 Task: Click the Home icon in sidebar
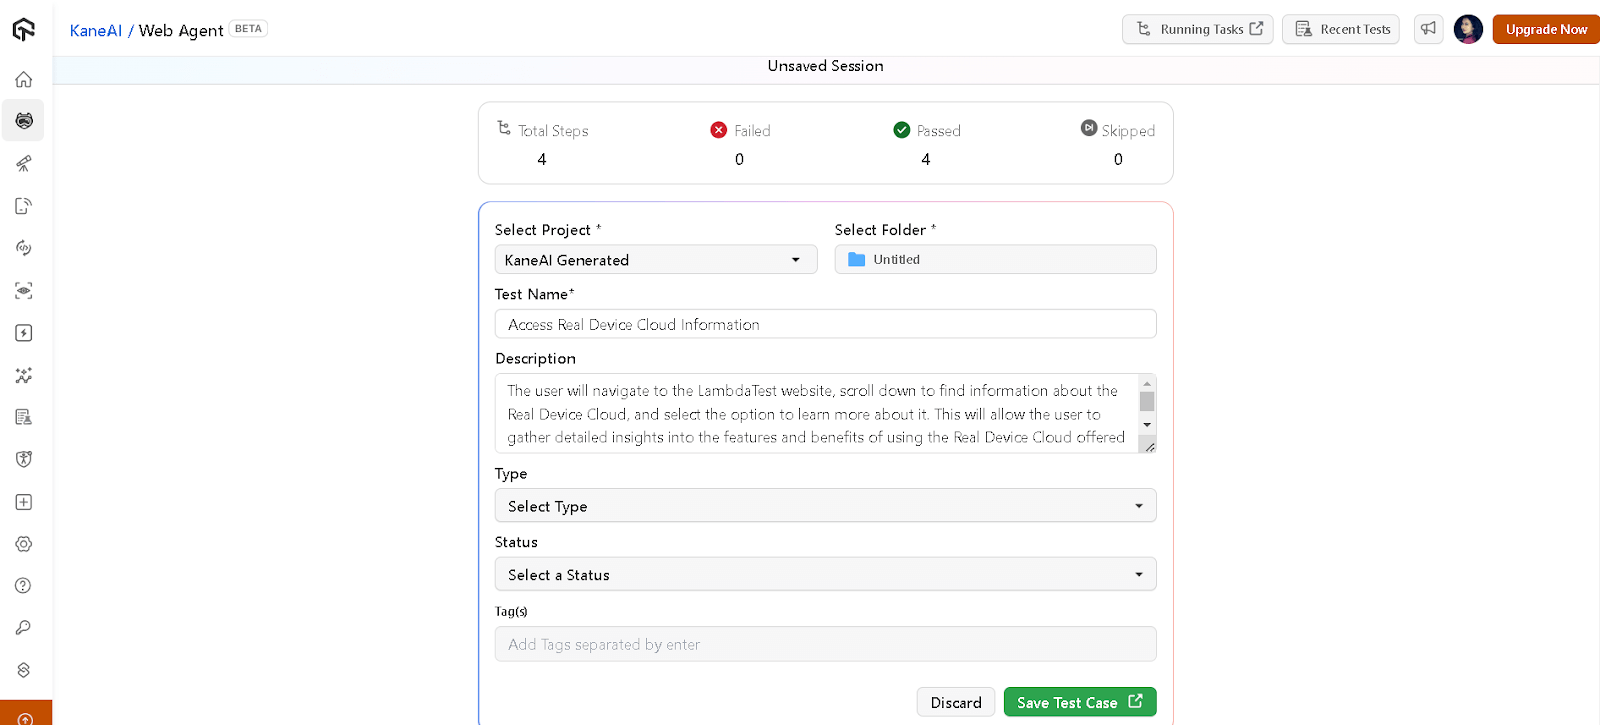click(x=24, y=79)
